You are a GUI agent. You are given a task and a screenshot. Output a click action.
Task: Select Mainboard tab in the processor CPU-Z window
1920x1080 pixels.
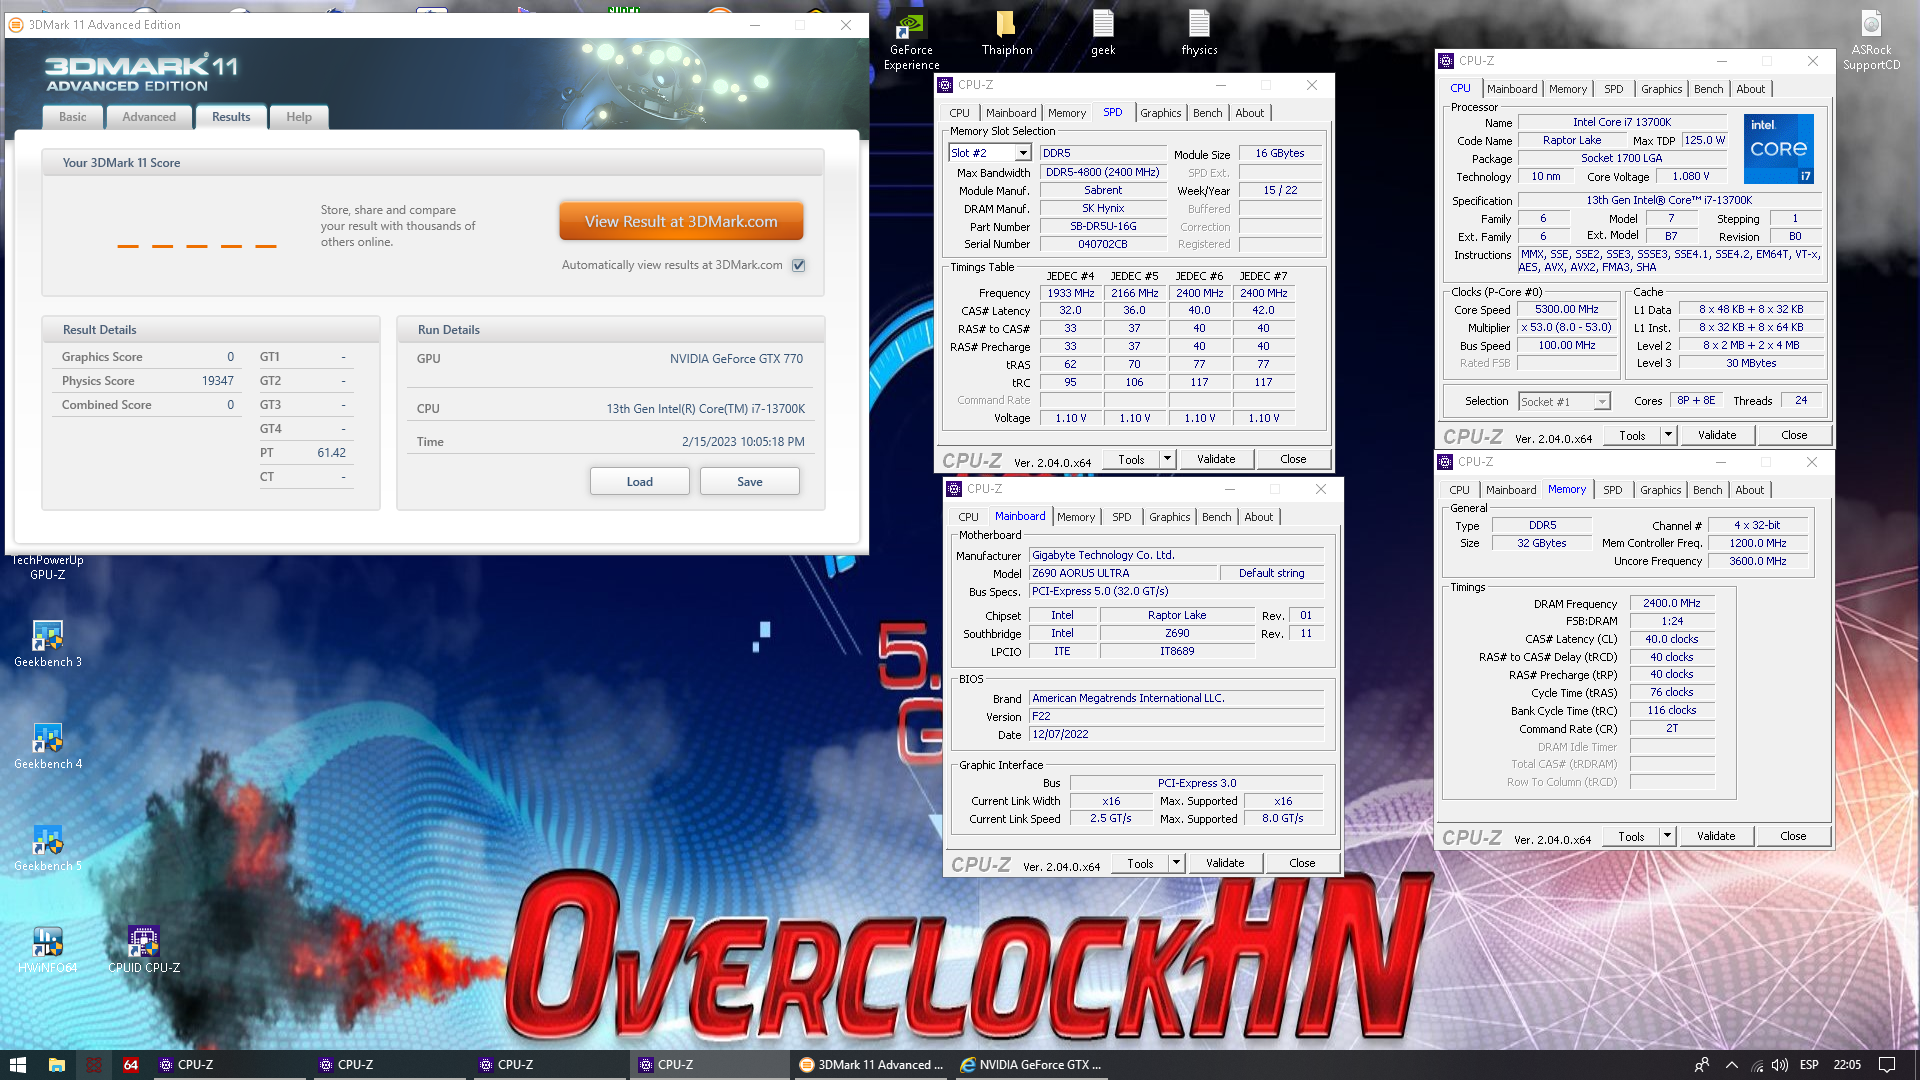1511,89
